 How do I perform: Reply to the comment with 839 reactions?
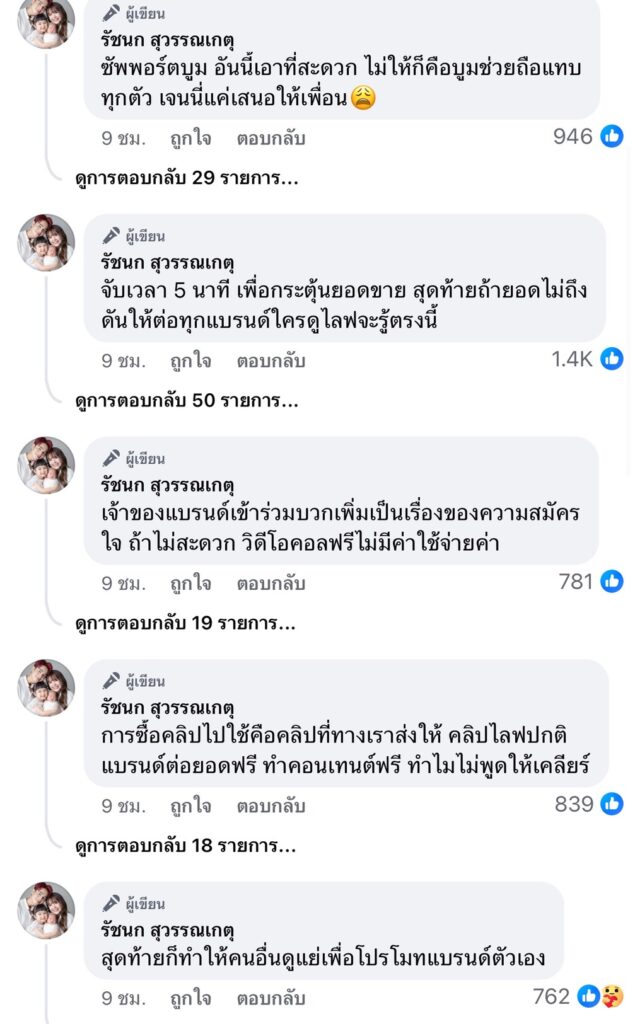270,805
